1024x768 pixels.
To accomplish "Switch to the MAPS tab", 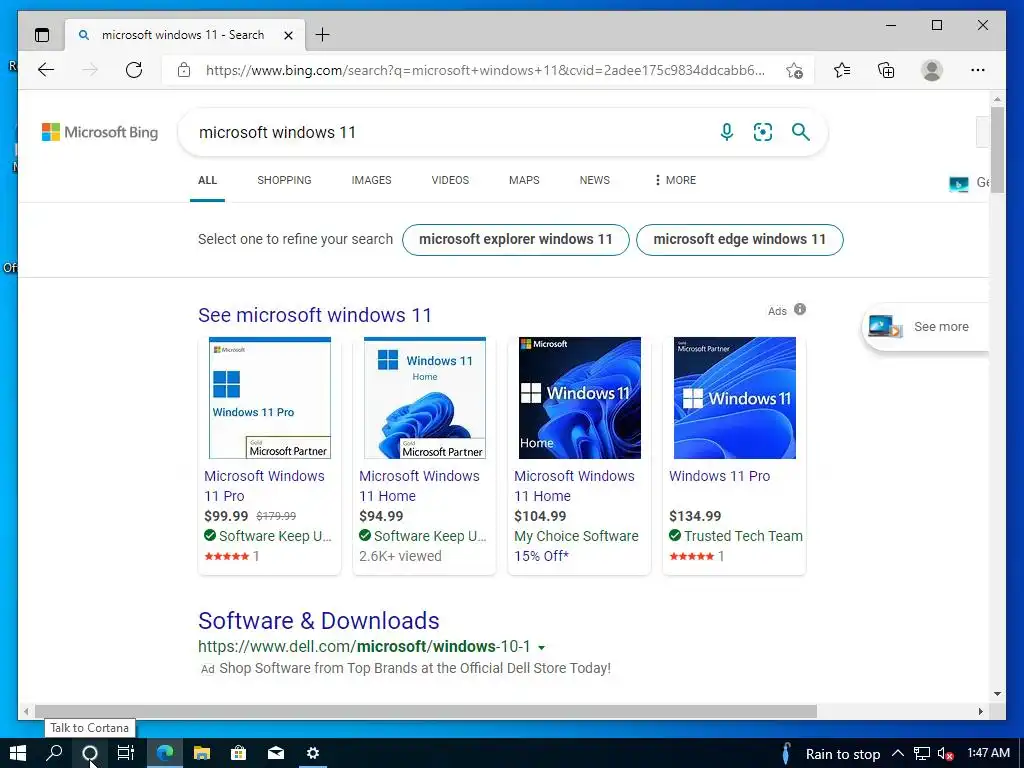I will coord(524,180).
